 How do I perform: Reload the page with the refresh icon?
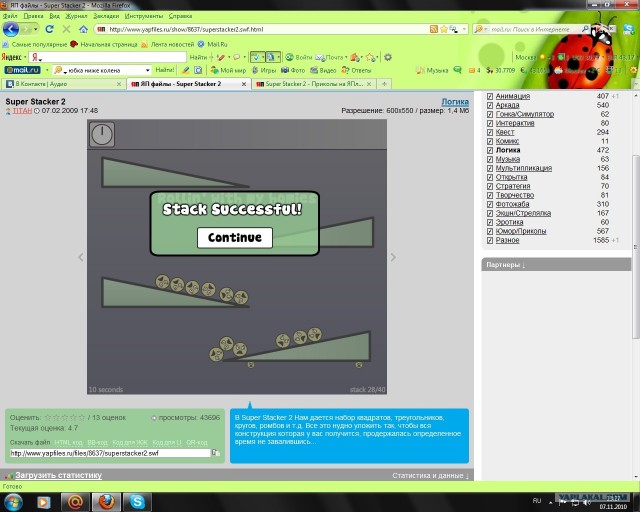pyautogui.click(x=49, y=29)
